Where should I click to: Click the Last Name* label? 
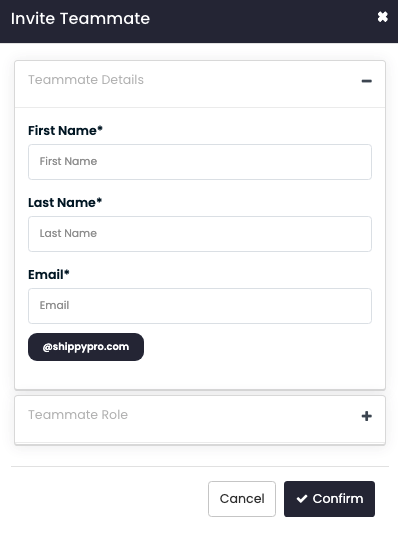65,203
